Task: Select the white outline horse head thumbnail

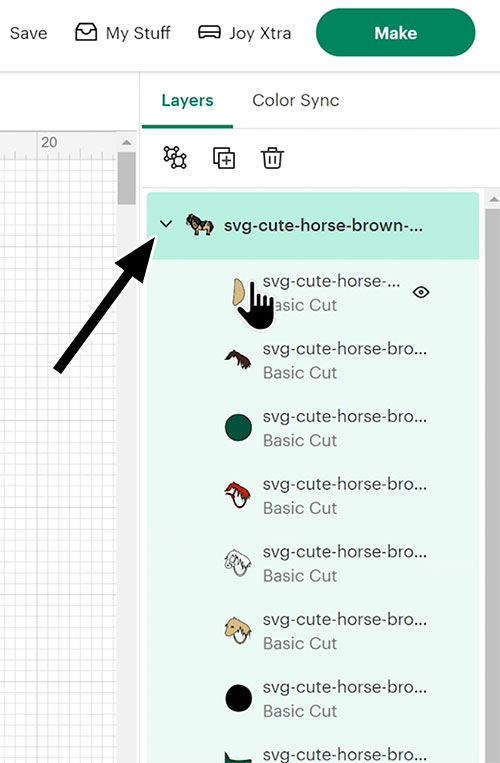Action: 238,563
